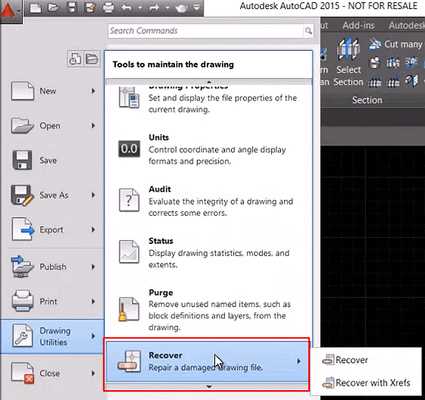Click the Drawing Properties description text

click(x=223, y=104)
